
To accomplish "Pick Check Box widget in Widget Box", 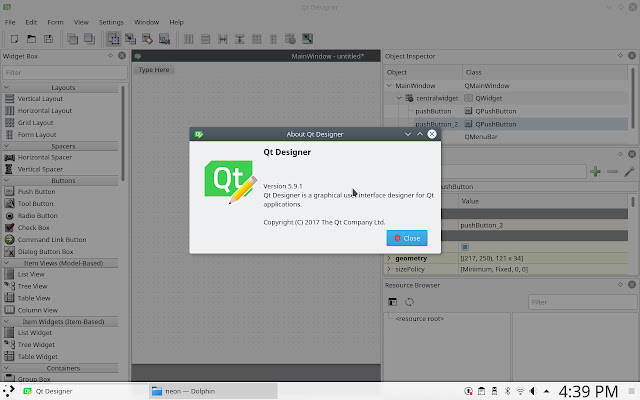I will click(33, 227).
